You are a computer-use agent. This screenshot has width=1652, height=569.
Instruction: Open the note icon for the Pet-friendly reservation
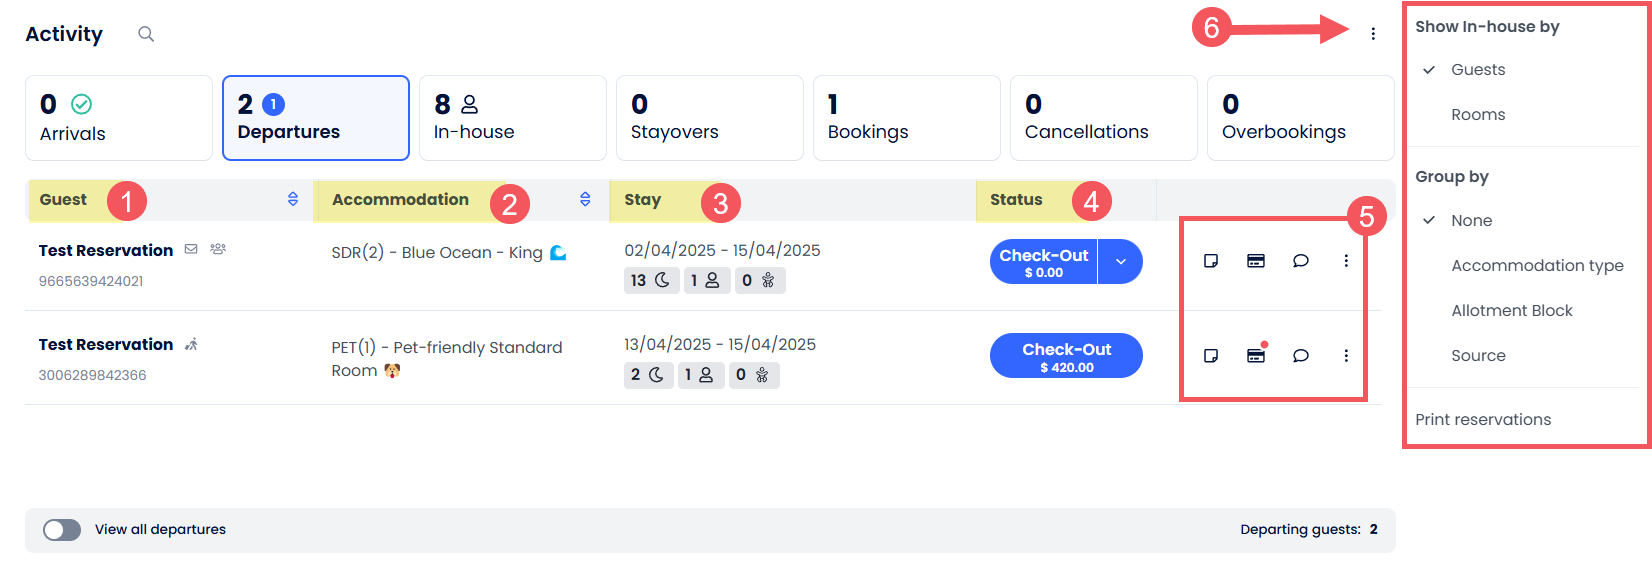point(1210,355)
